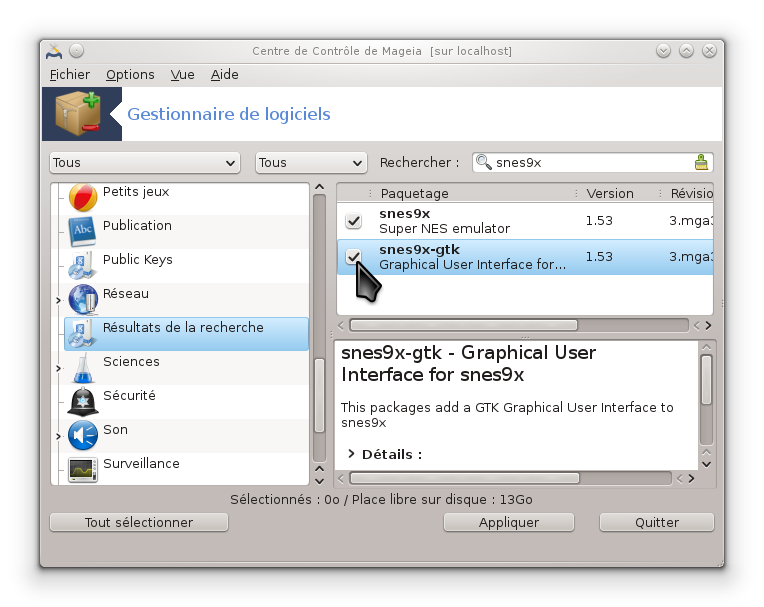The width and height of the screenshot is (764, 607).
Task: Click the Surveillance monitor icon
Action: (x=83, y=470)
